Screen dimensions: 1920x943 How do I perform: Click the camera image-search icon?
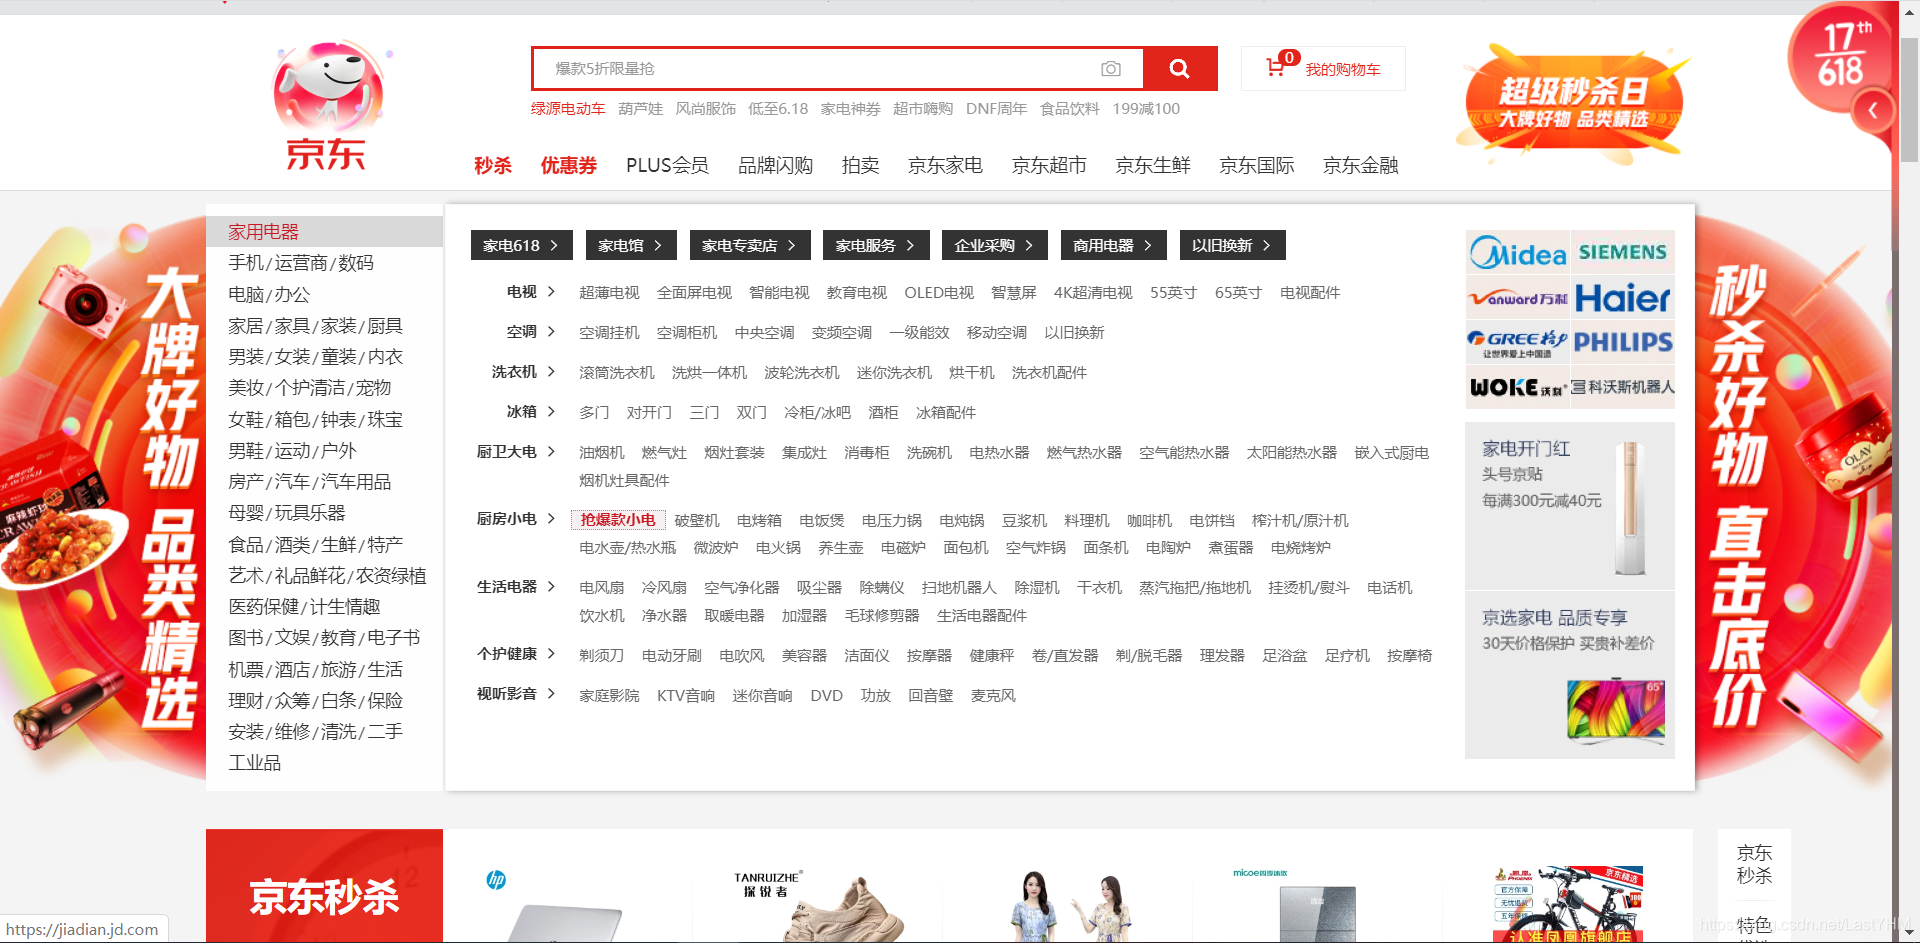1110,69
